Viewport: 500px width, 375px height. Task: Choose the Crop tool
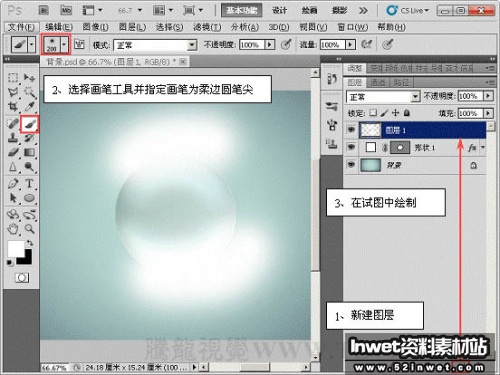13,107
